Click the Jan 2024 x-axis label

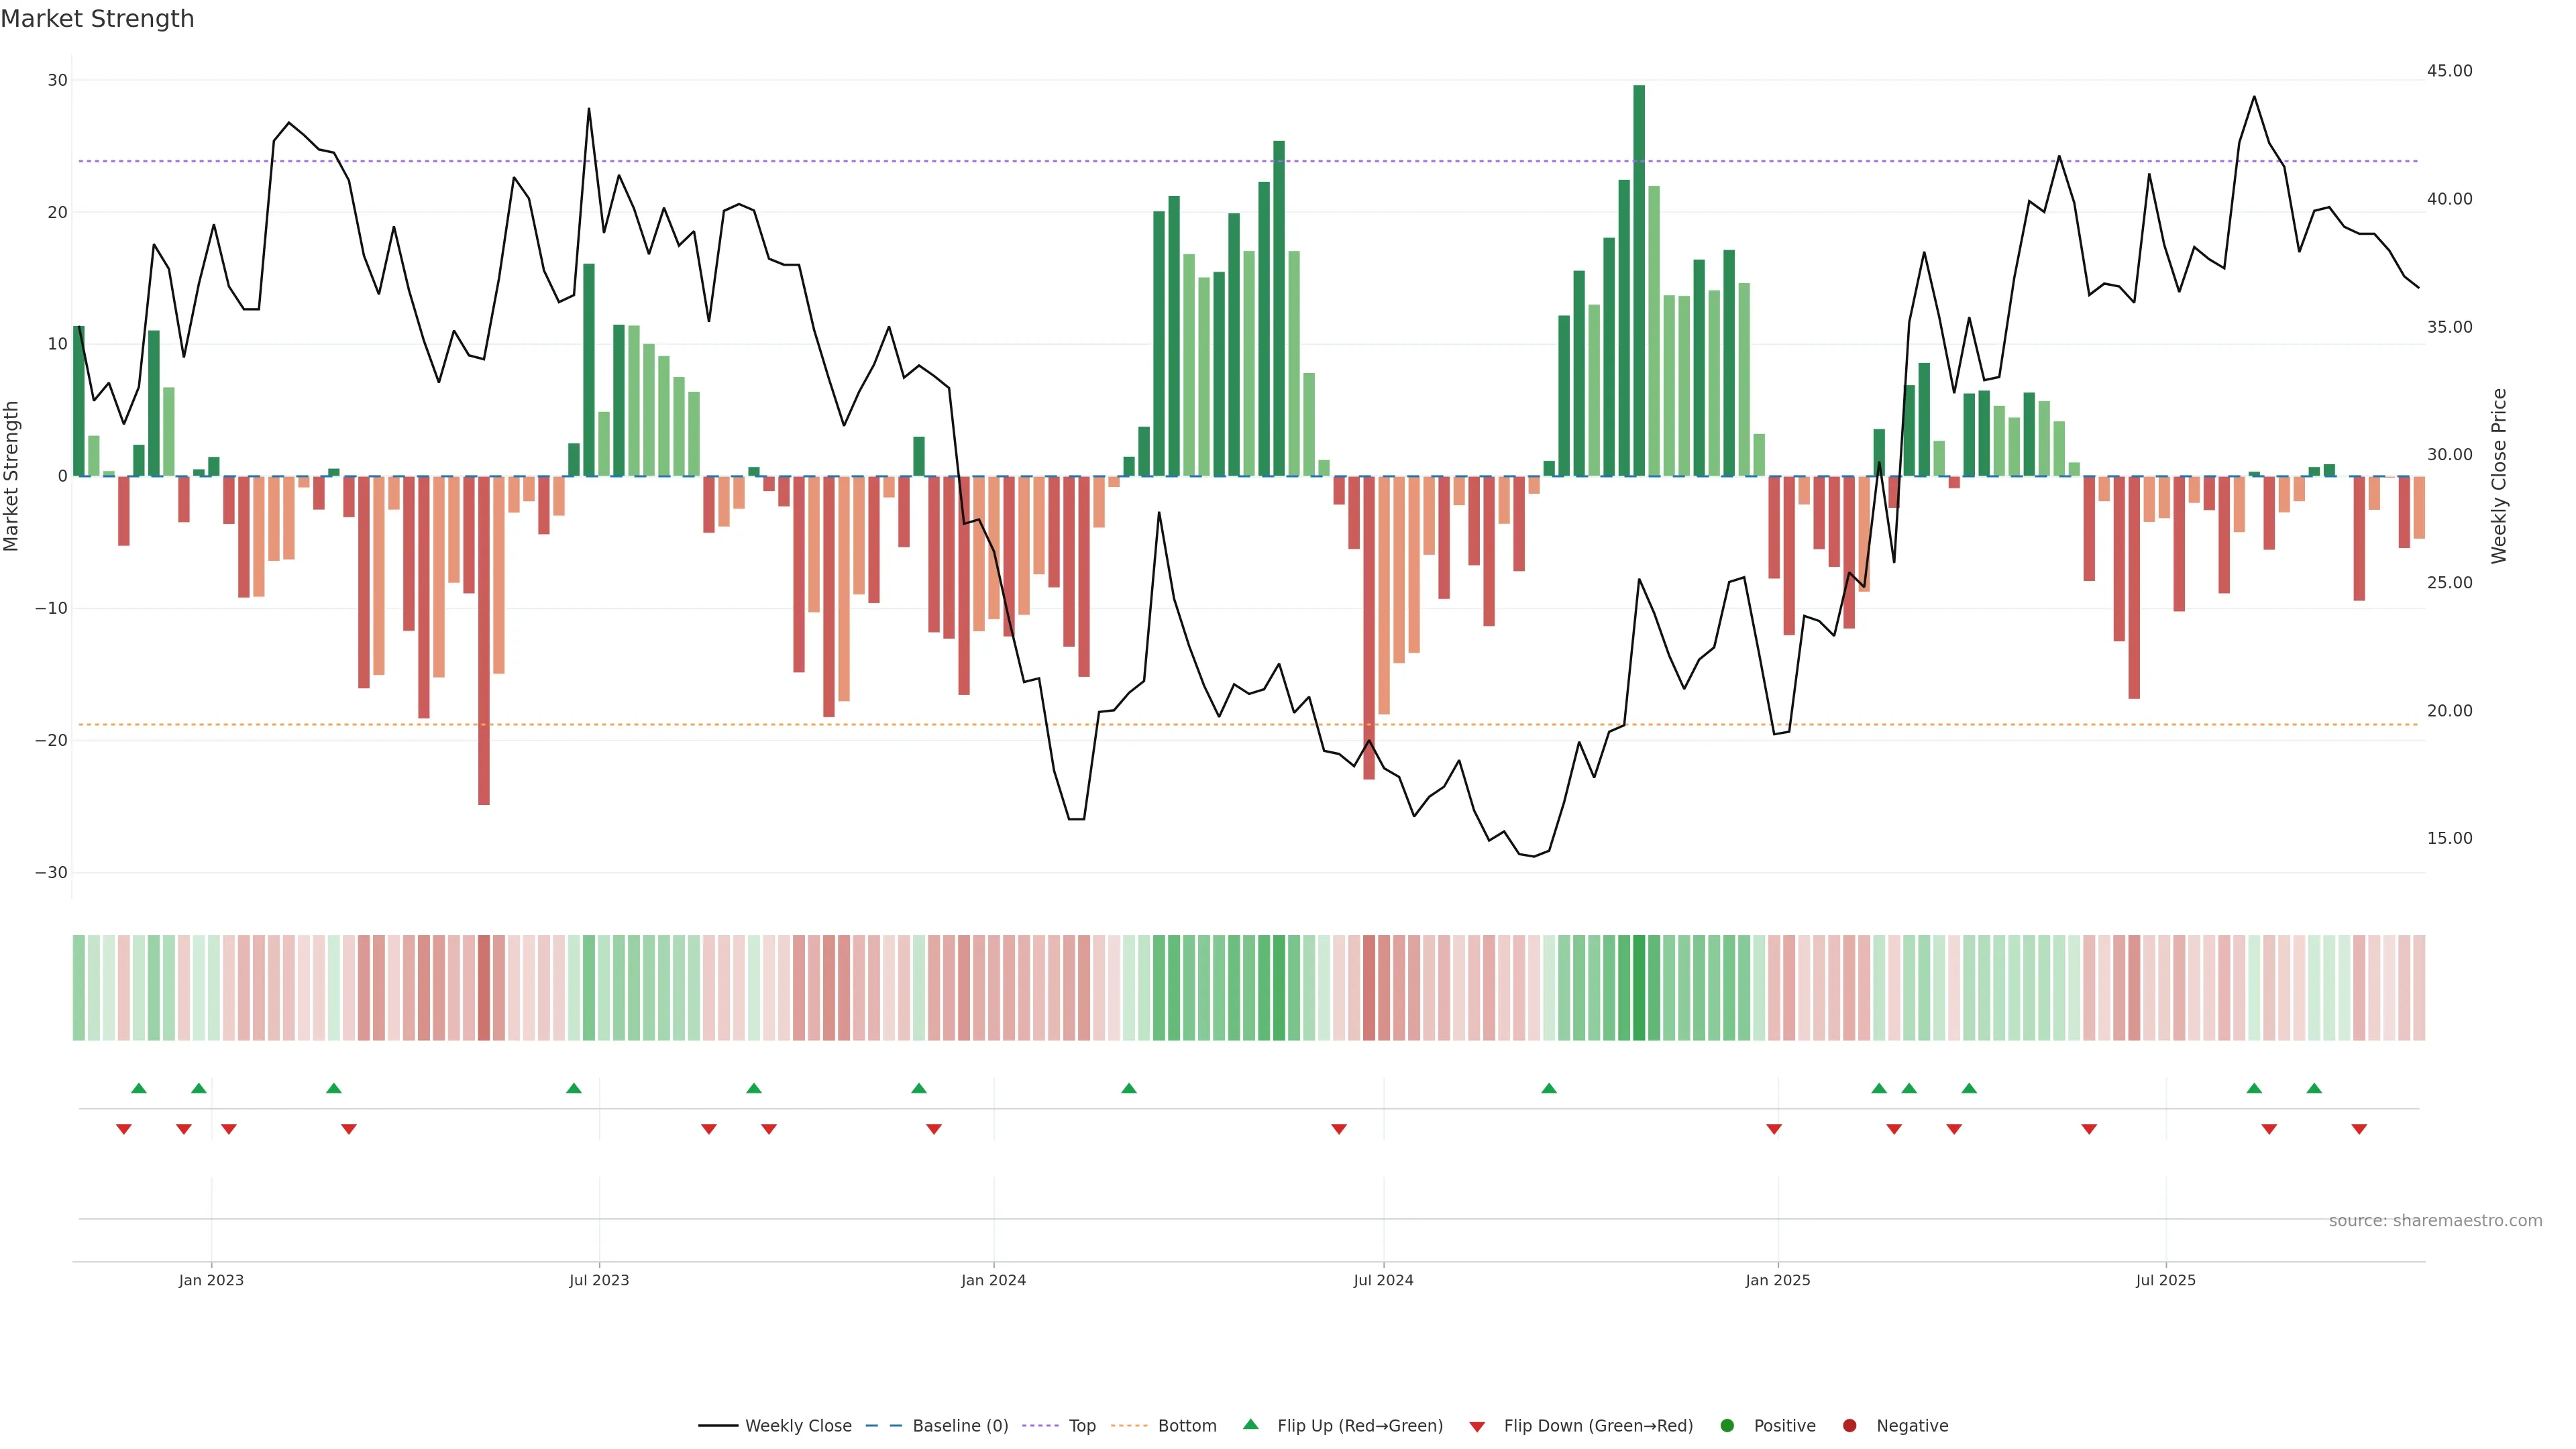(993, 1280)
